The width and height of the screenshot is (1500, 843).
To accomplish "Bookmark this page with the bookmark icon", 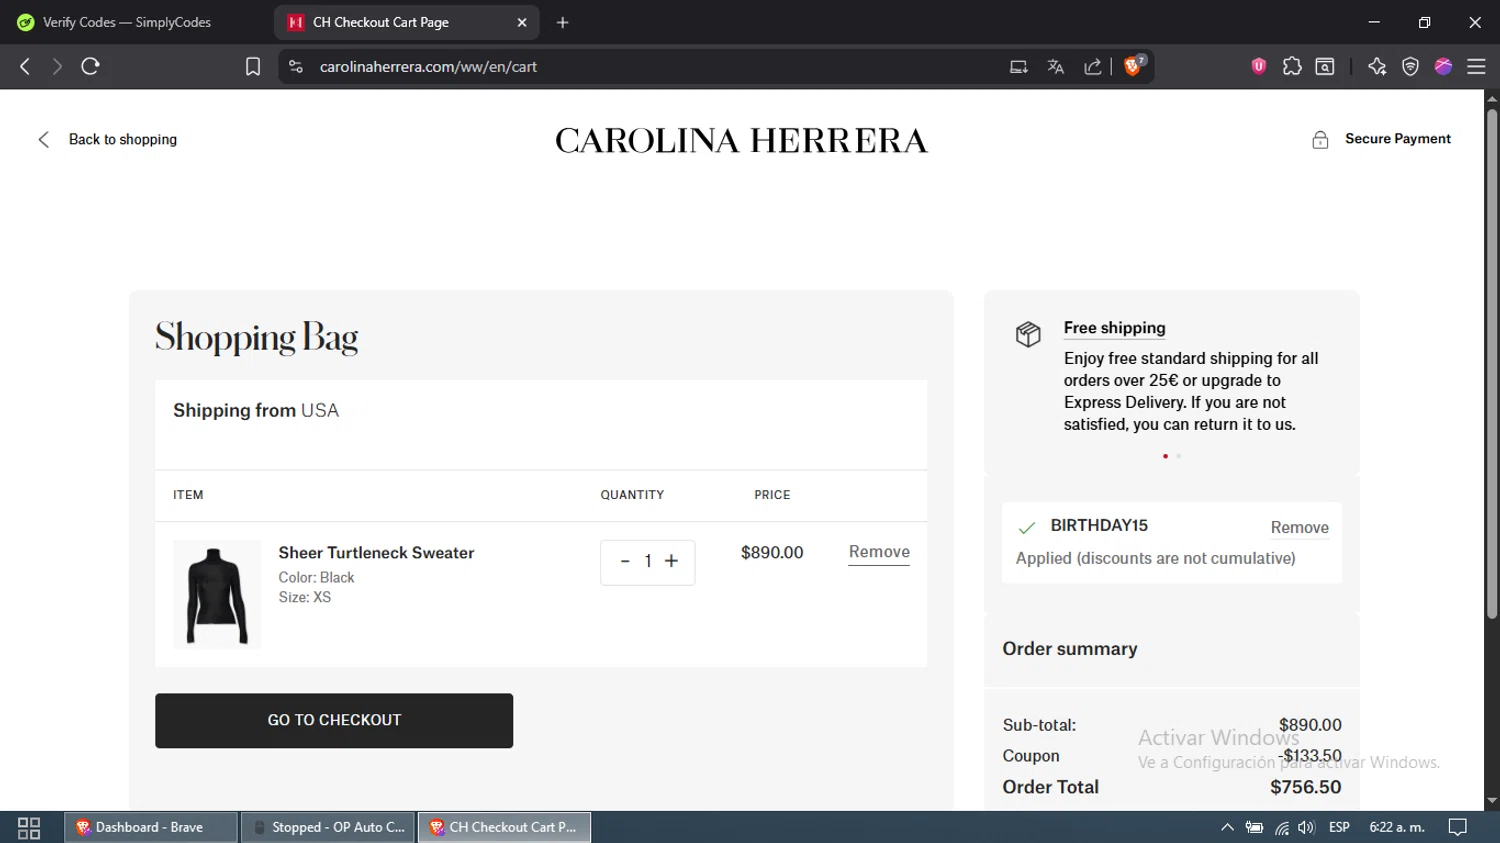I will coord(253,67).
